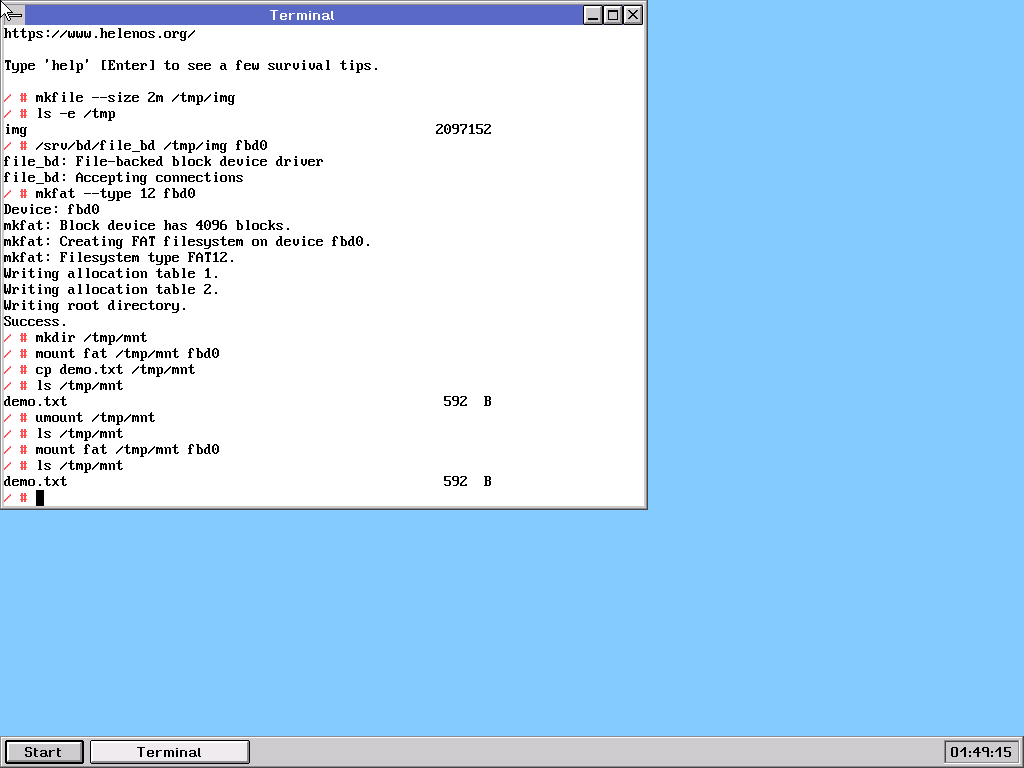Click the blinking cursor at the prompt
Image resolution: width=1024 pixels, height=768 pixels.
coord(40,498)
